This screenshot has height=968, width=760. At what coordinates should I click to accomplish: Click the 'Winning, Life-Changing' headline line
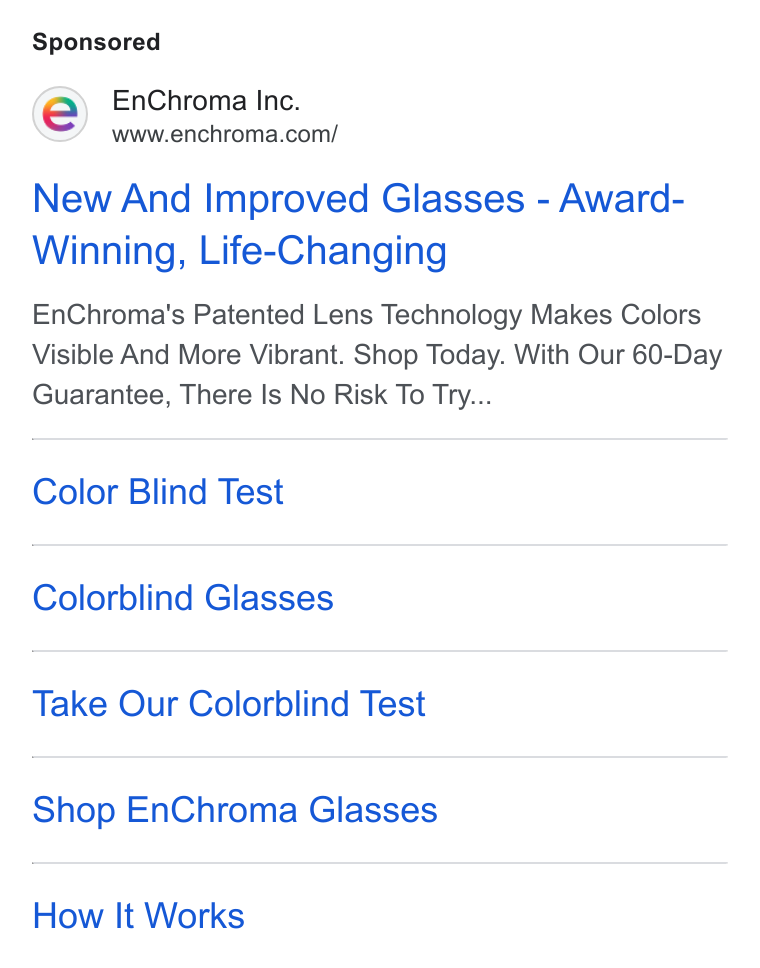click(x=240, y=251)
